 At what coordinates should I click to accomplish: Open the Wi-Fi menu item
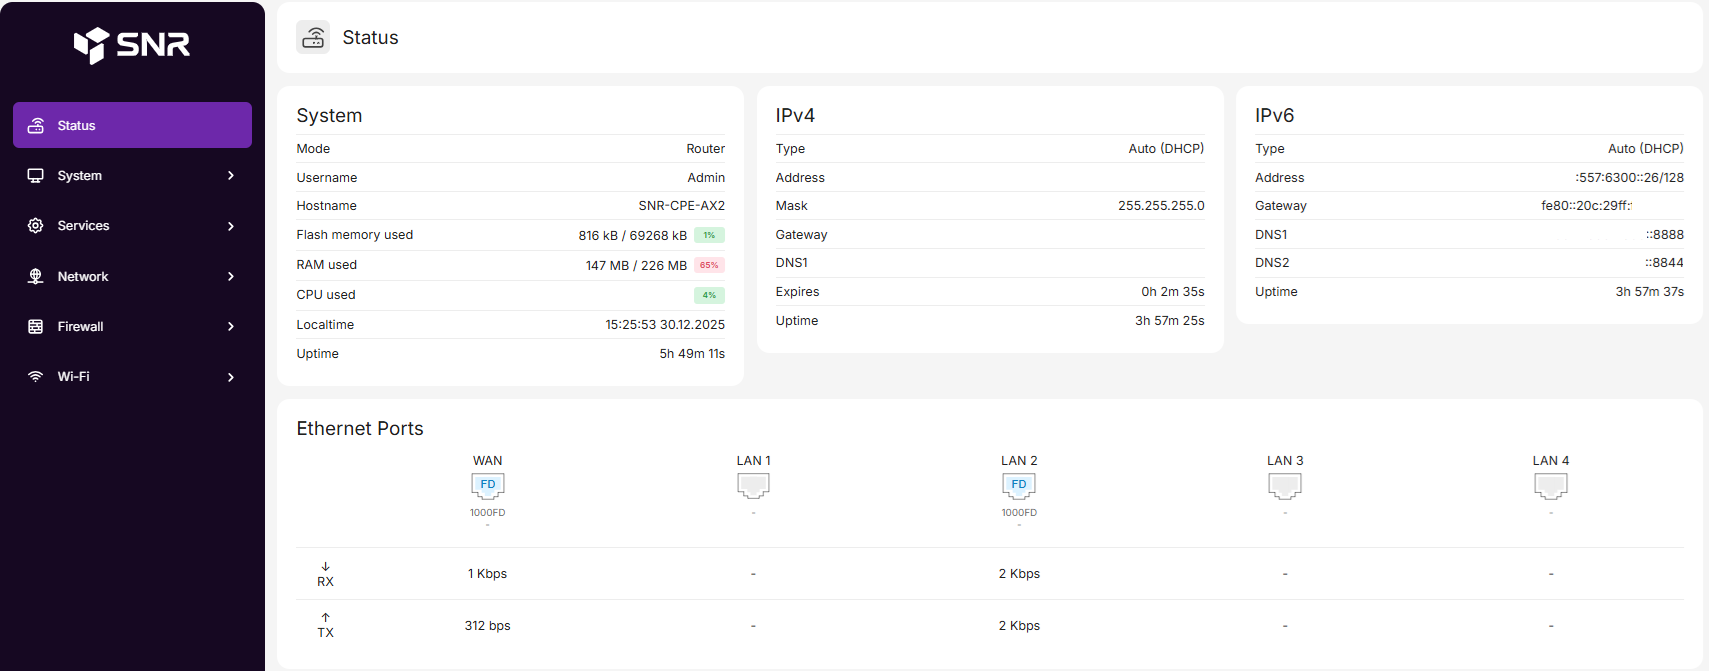coord(74,377)
